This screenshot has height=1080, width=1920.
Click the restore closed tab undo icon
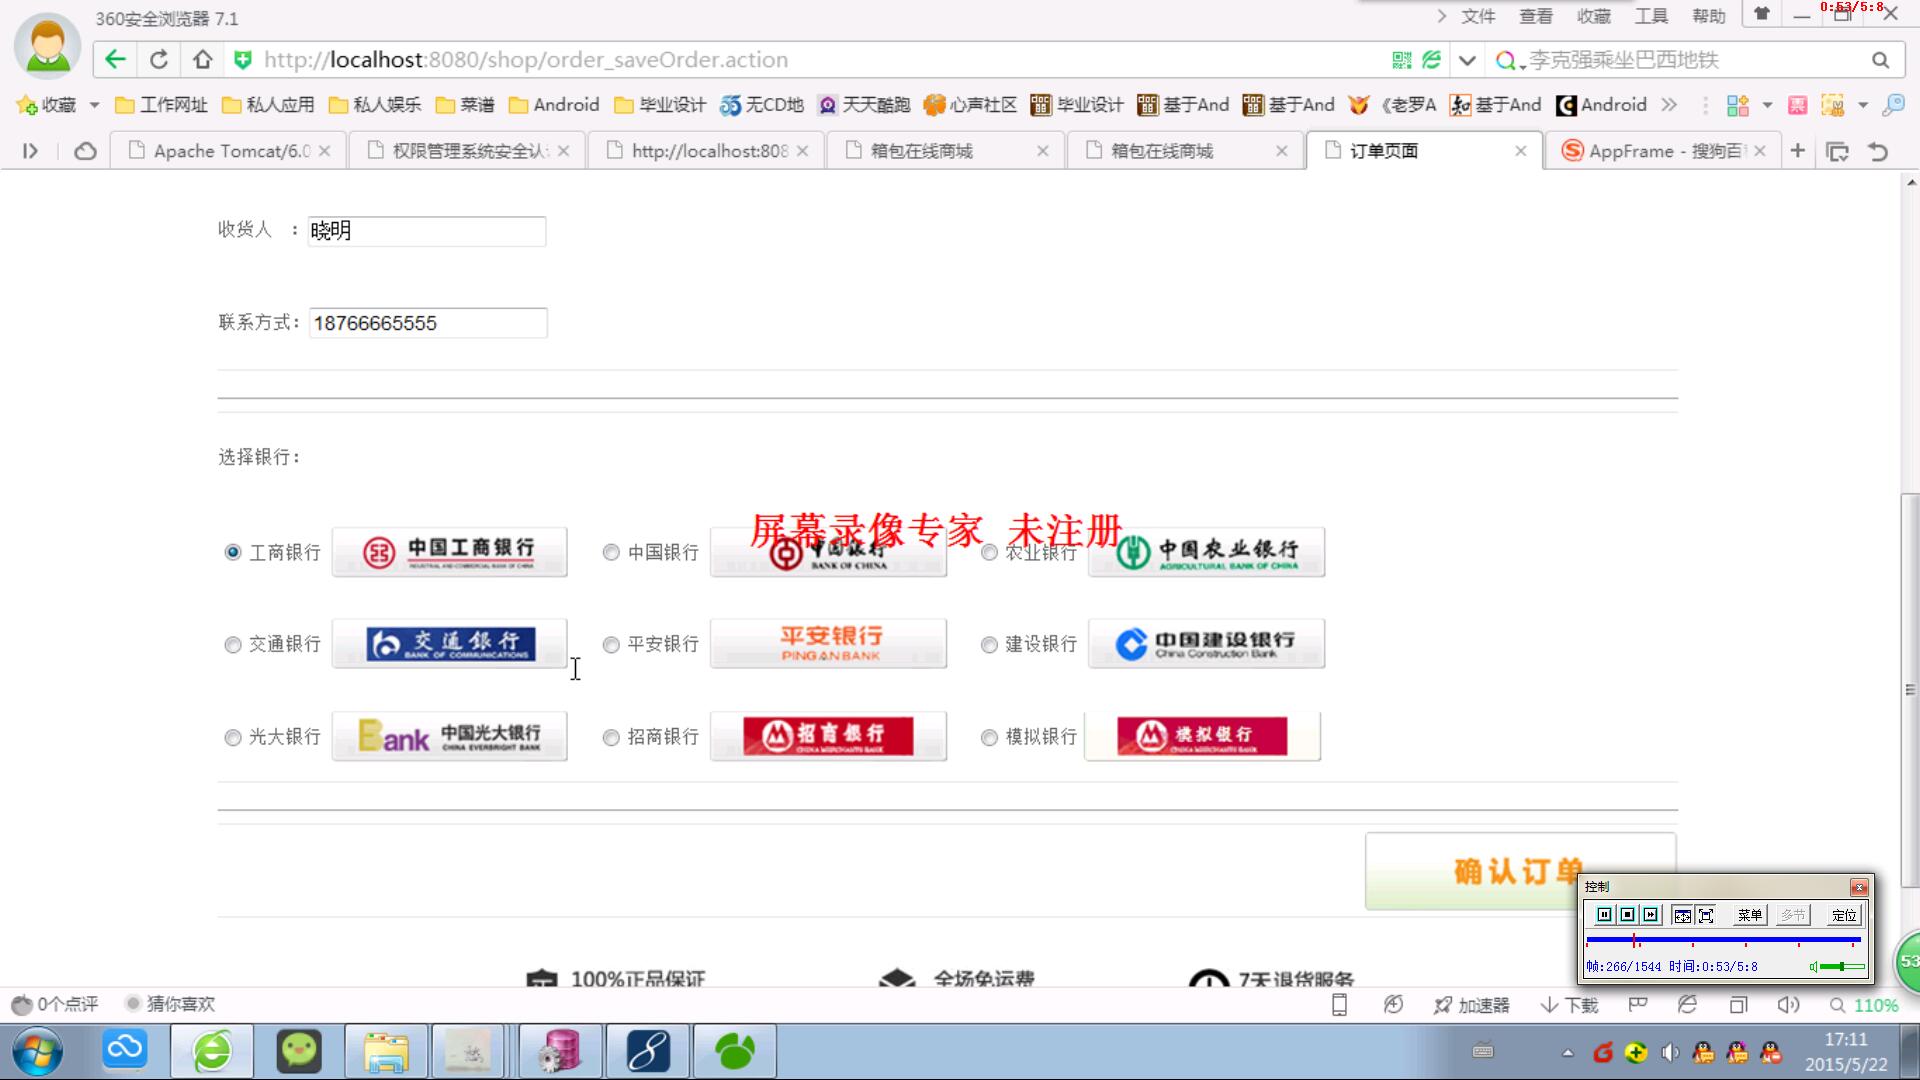click(x=1878, y=151)
